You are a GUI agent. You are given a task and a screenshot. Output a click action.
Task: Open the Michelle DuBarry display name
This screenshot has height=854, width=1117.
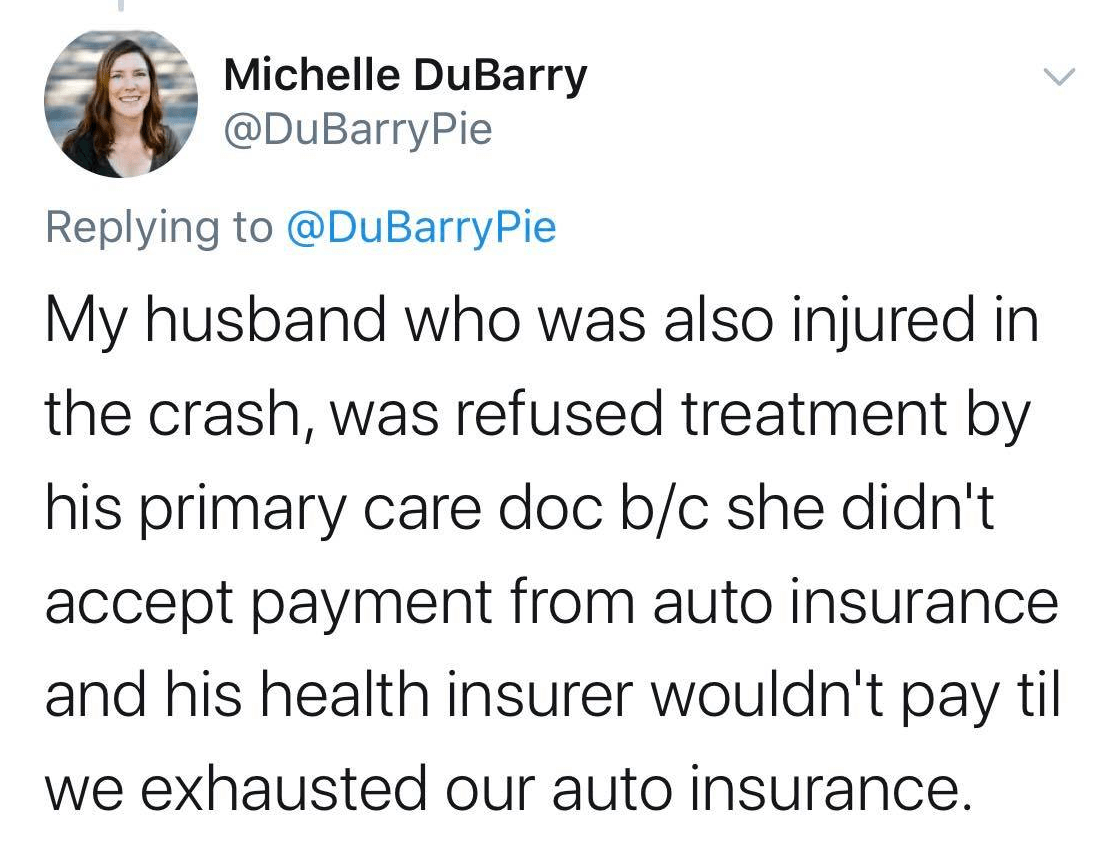[404, 76]
